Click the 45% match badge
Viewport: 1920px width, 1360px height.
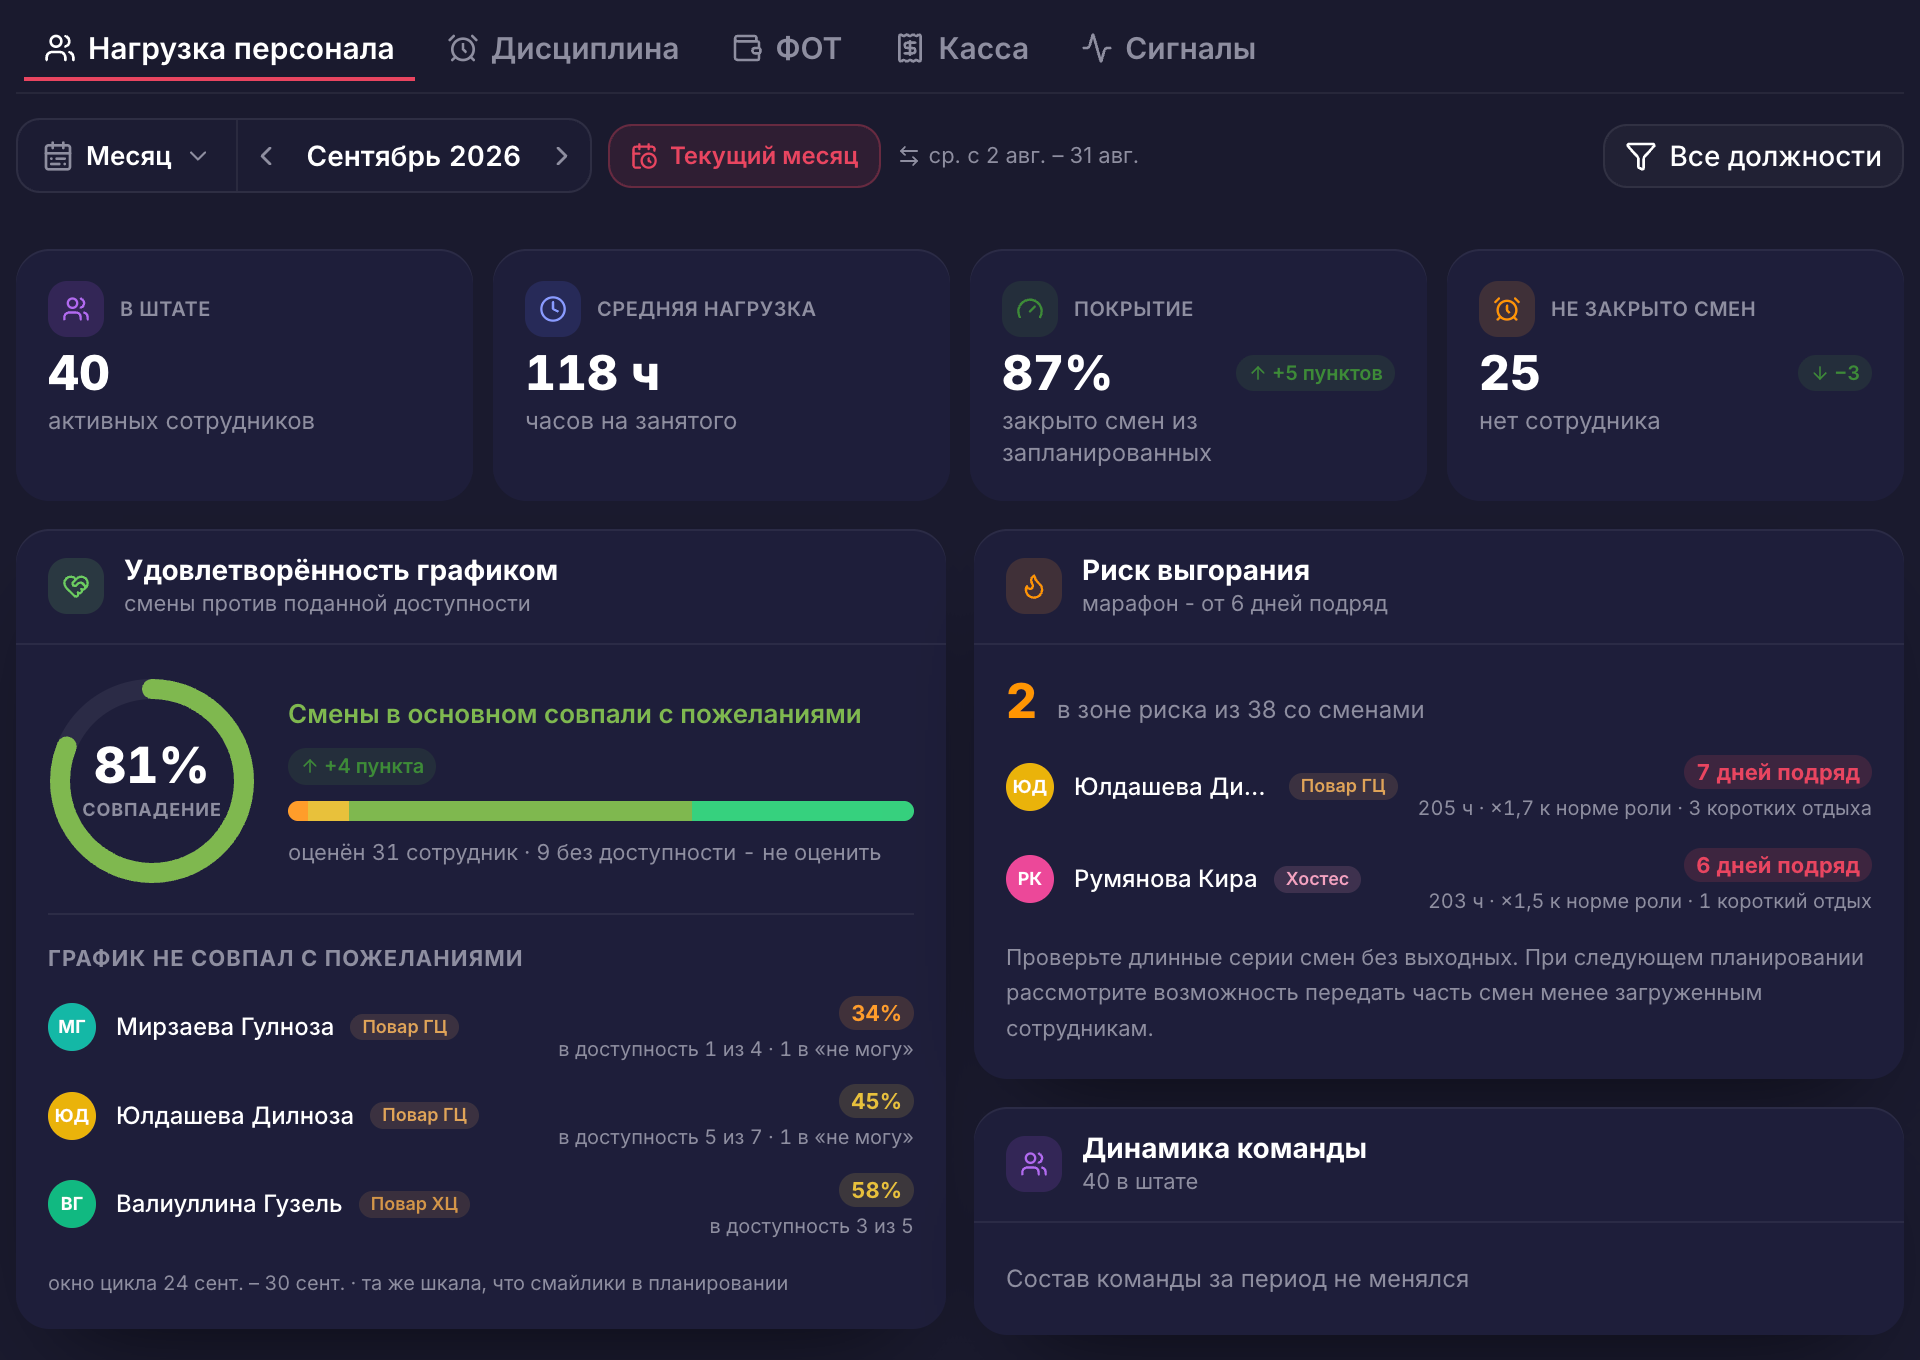[876, 1101]
